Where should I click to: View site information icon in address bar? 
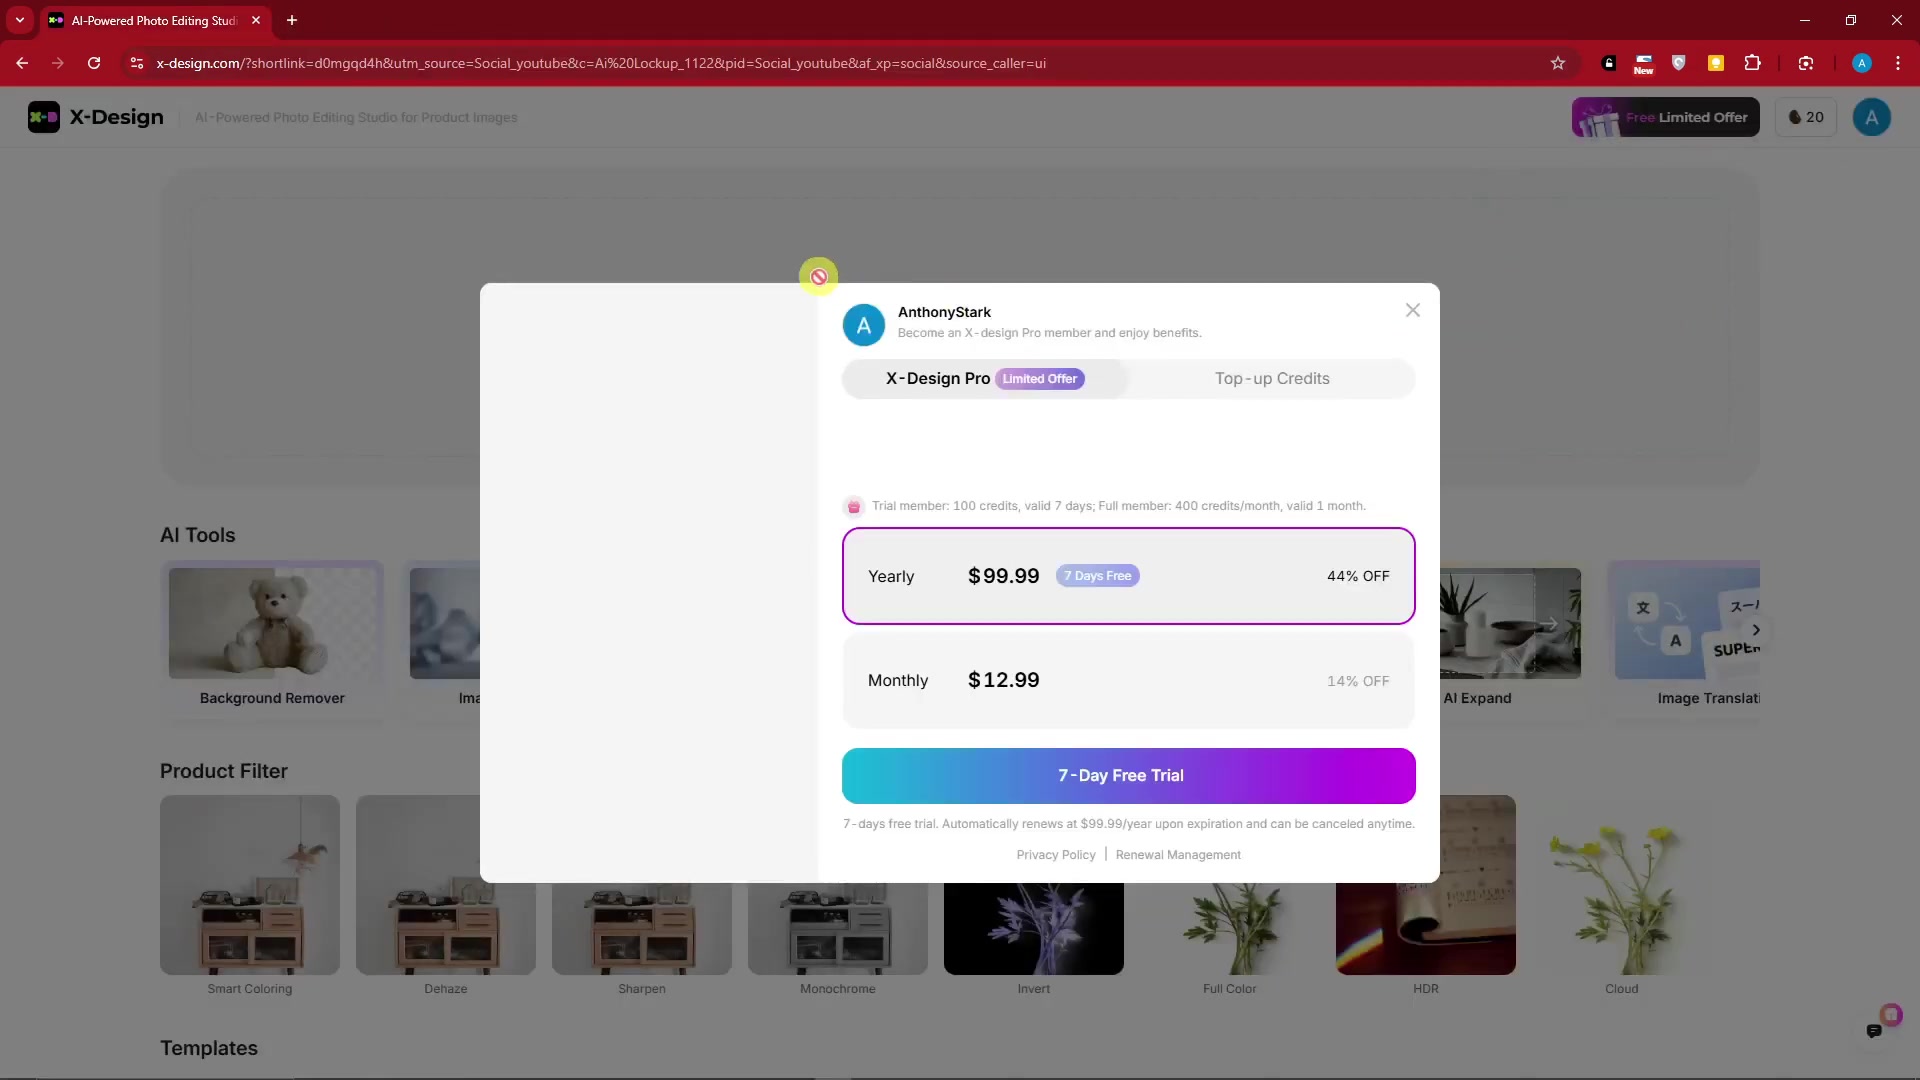tap(137, 63)
